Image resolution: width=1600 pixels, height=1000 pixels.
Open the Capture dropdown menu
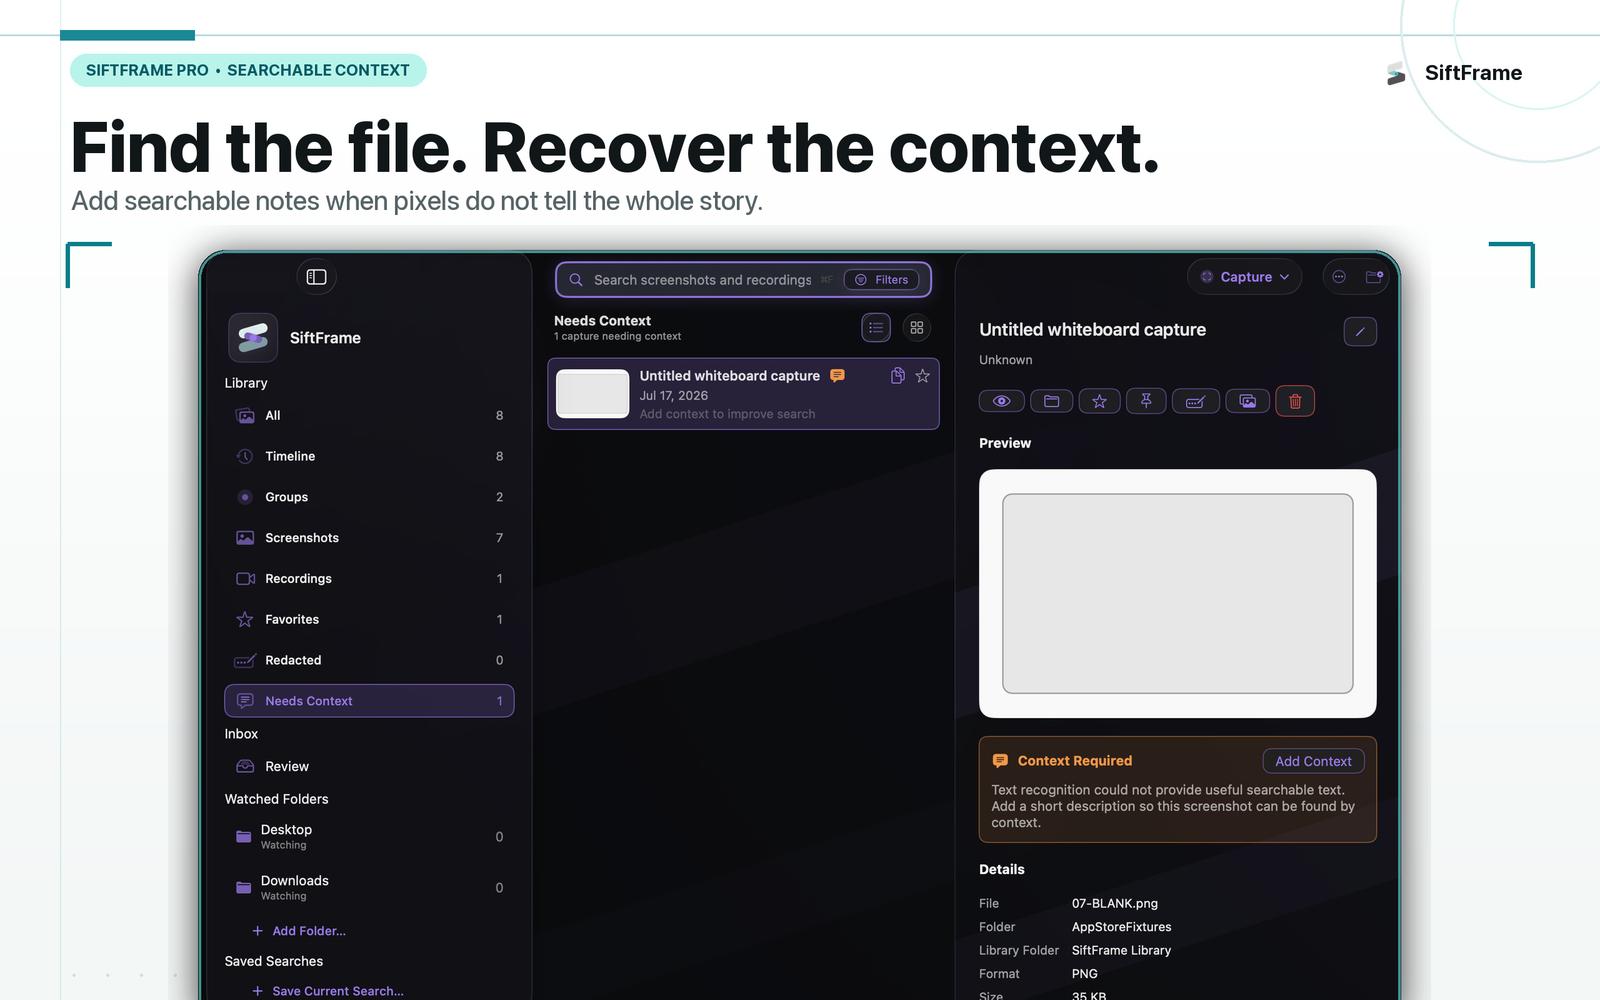click(1245, 277)
